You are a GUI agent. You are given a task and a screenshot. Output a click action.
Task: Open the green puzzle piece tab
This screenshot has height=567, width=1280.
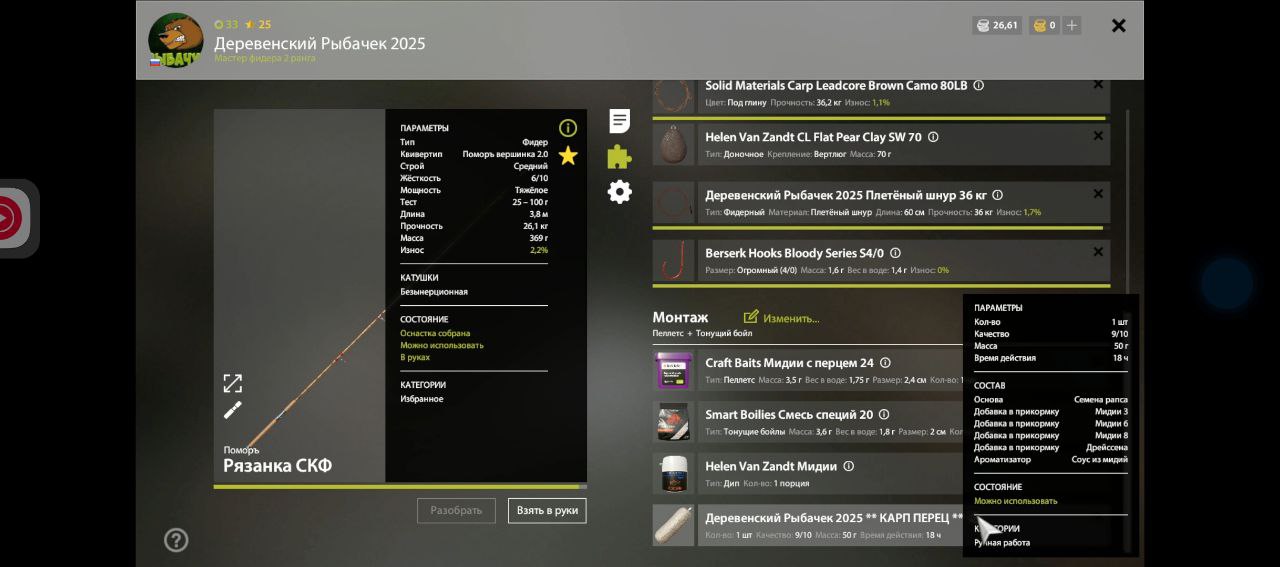(x=620, y=157)
